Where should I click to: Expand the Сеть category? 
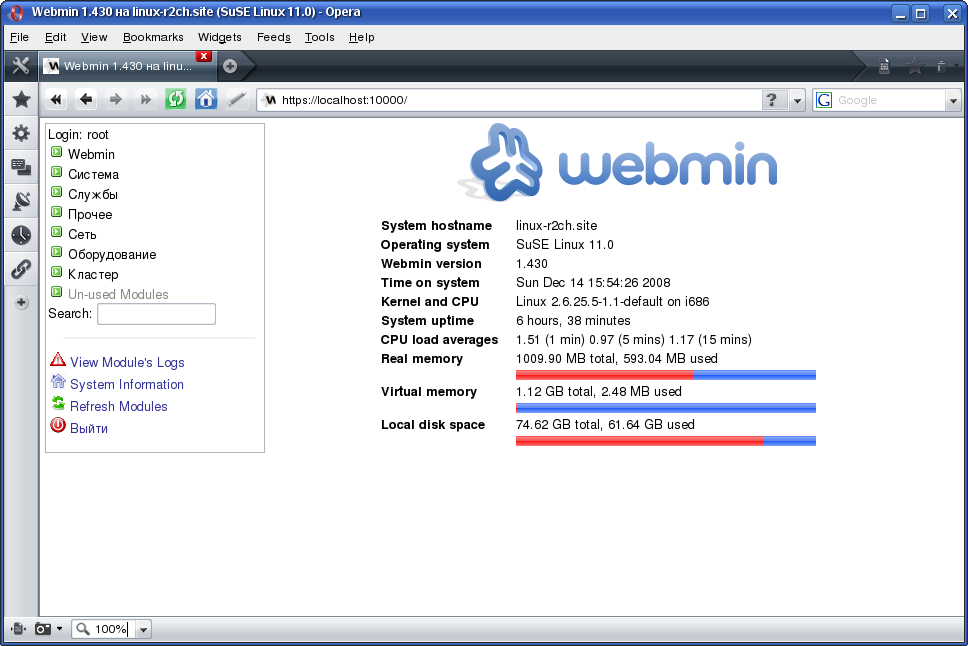pos(56,232)
